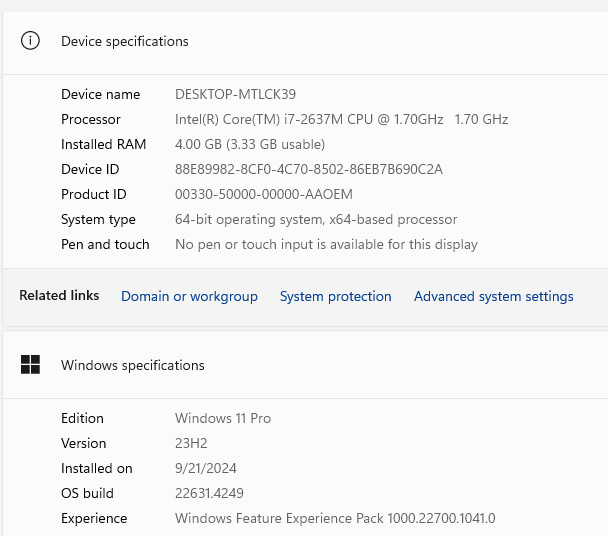Click the Version label
608x536 pixels.
coord(83,443)
